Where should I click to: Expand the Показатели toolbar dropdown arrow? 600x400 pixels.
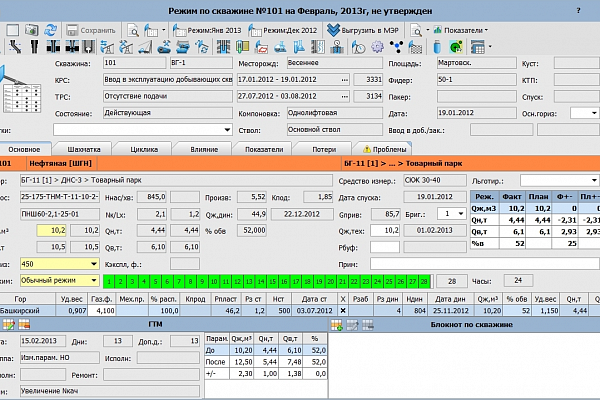point(486,30)
